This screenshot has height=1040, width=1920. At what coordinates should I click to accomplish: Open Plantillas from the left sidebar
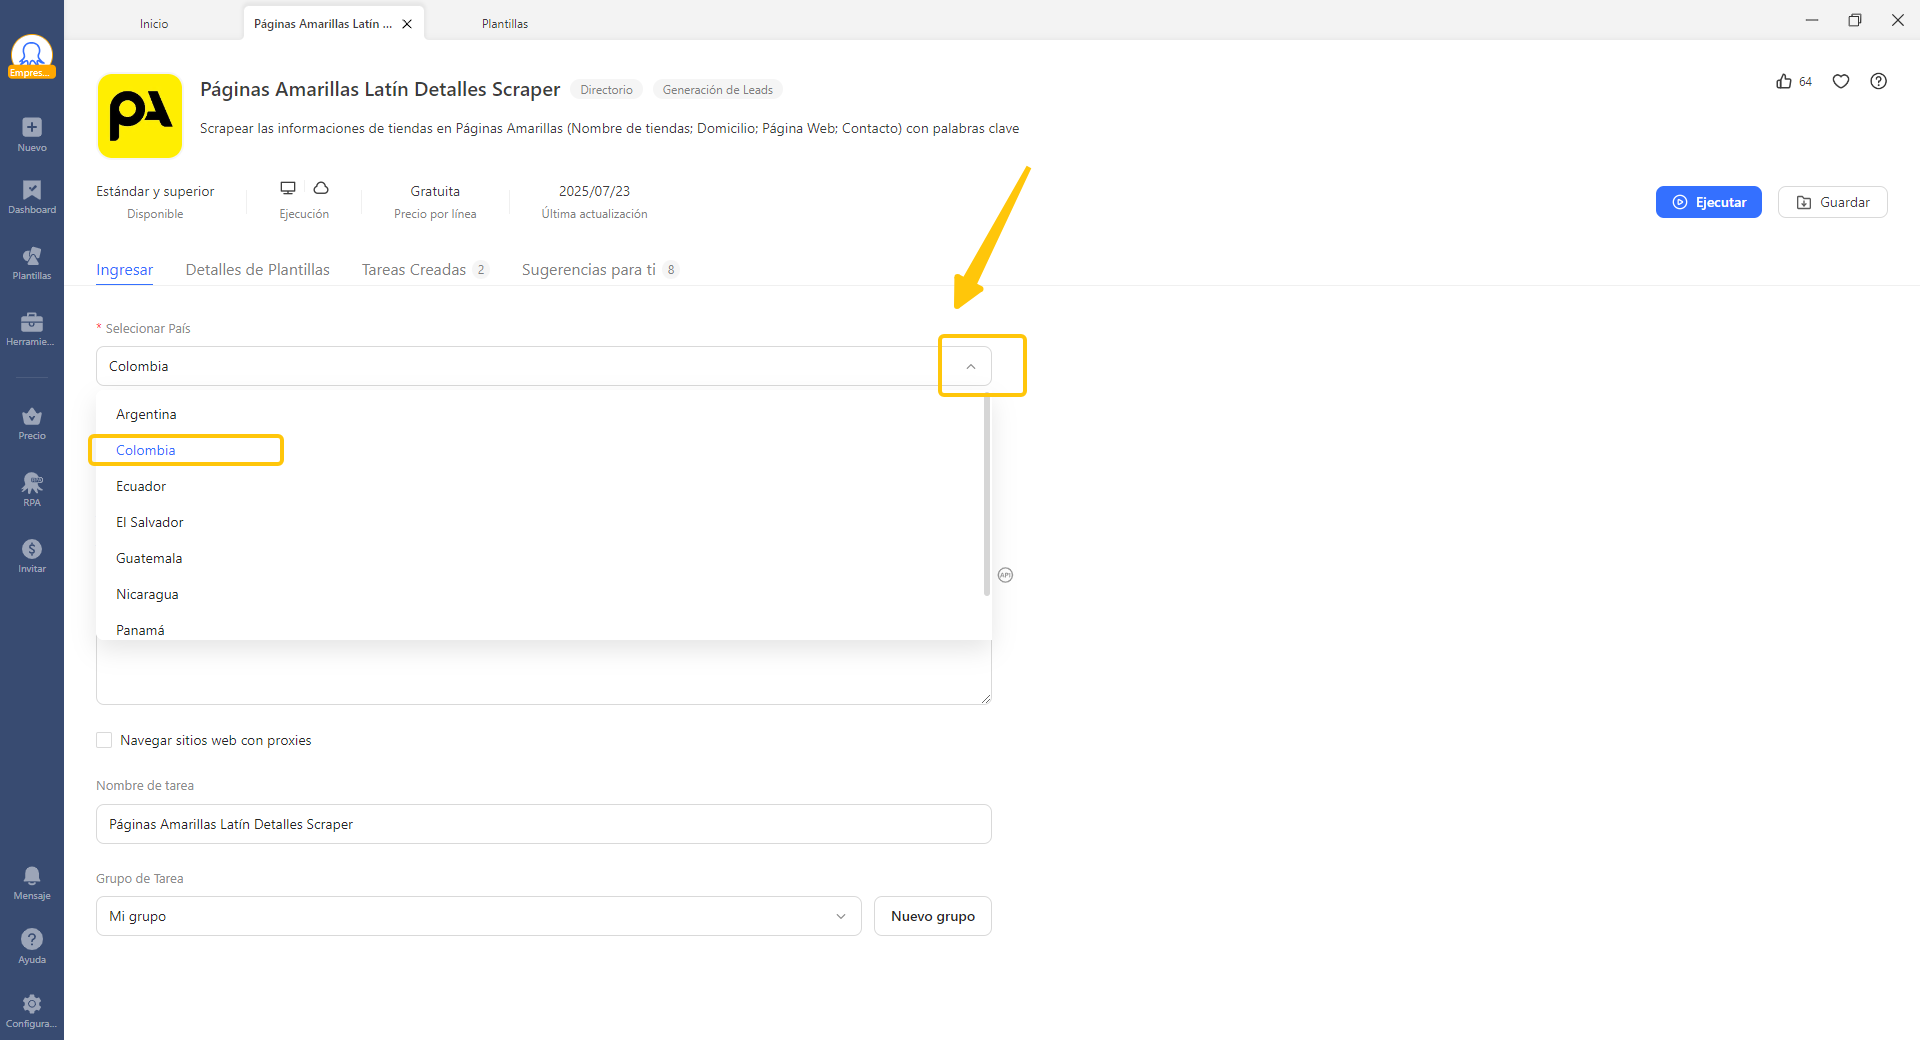point(32,257)
